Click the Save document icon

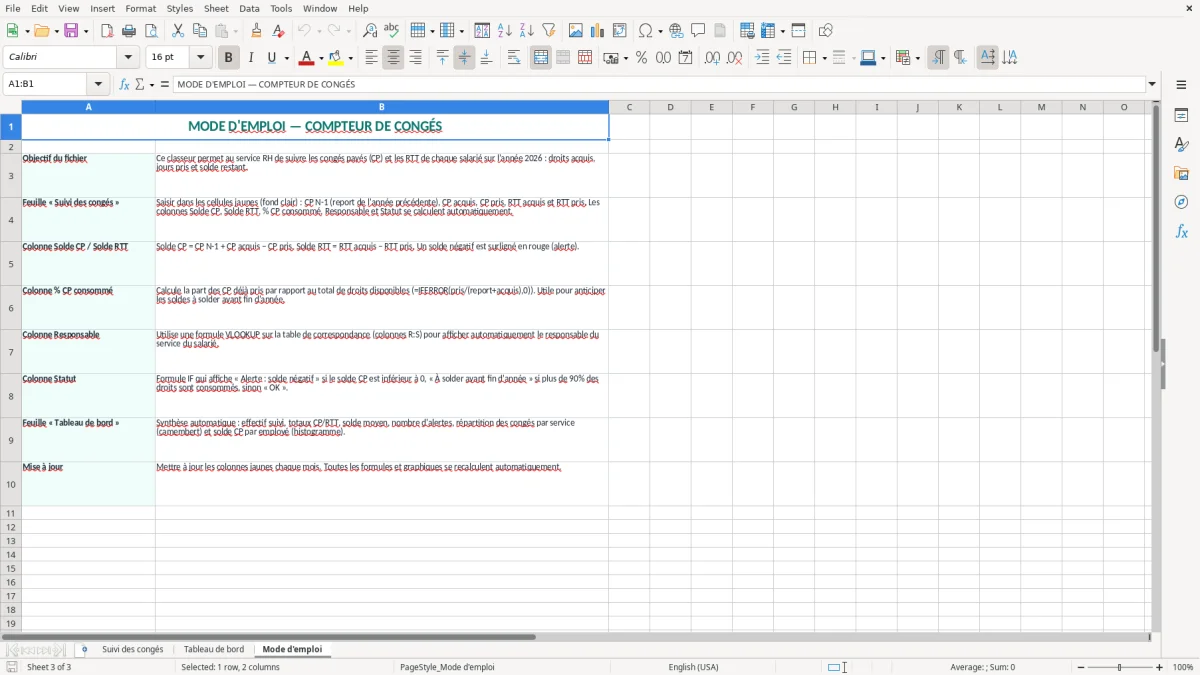[71, 31]
